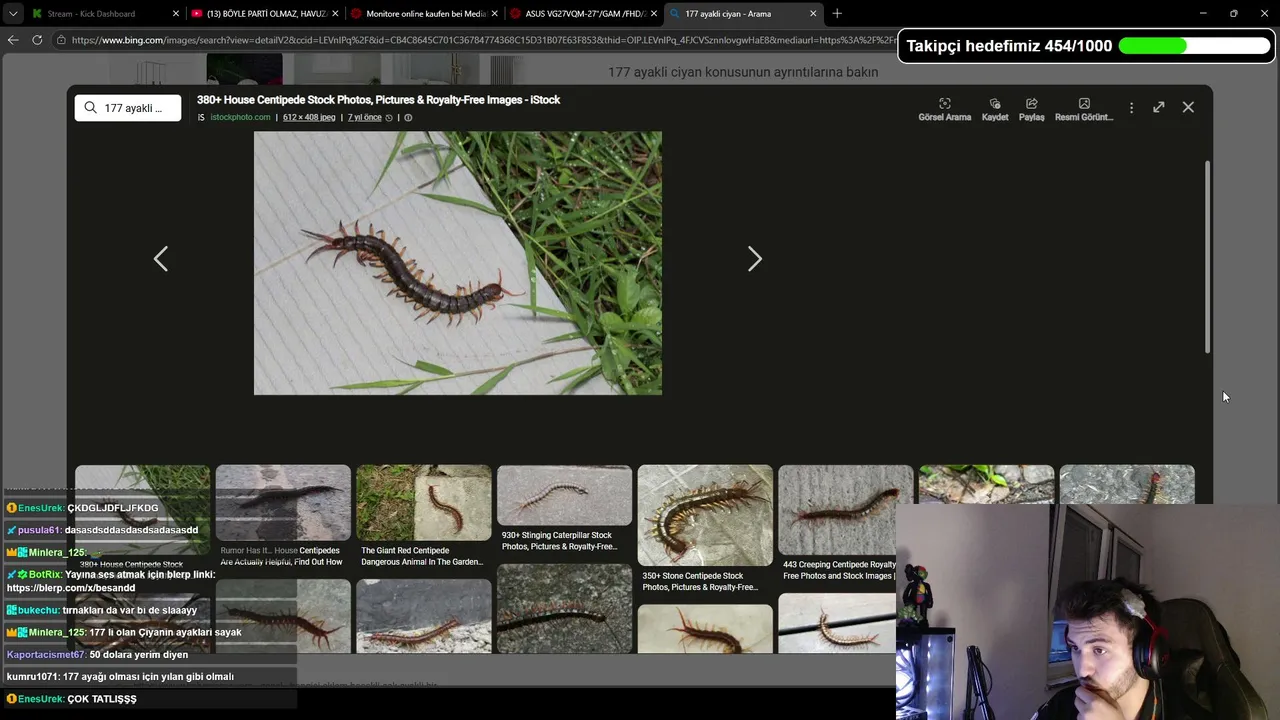1280x720 pixels.
Task: Click the image viewer vertical scrollbar
Action: pos(1207,256)
